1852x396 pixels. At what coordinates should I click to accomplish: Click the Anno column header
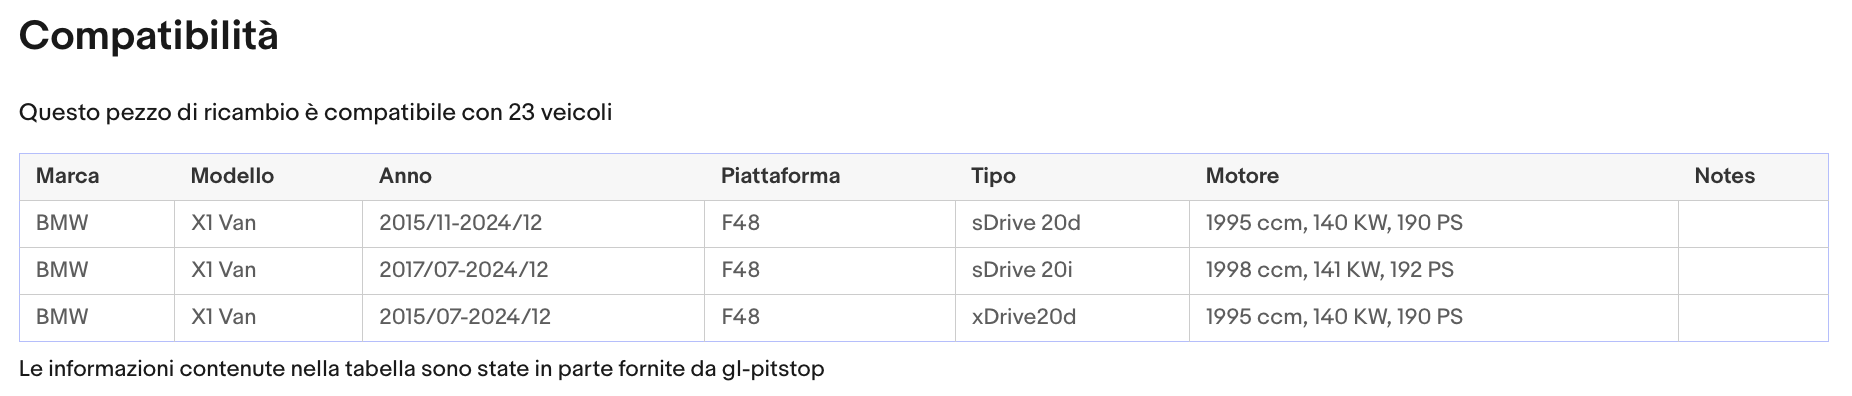pyautogui.click(x=534, y=177)
